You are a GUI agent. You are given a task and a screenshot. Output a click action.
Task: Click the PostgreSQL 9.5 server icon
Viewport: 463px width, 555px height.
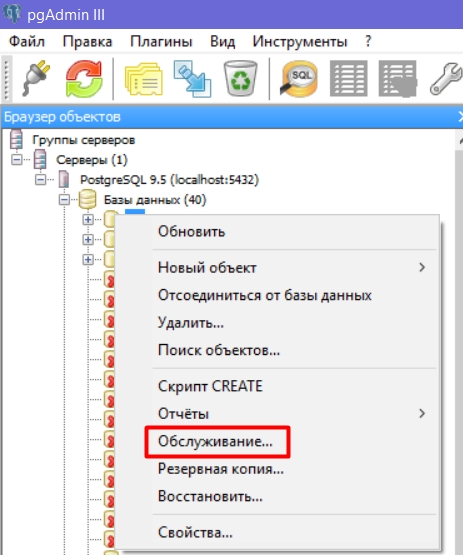click(x=64, y=179)
